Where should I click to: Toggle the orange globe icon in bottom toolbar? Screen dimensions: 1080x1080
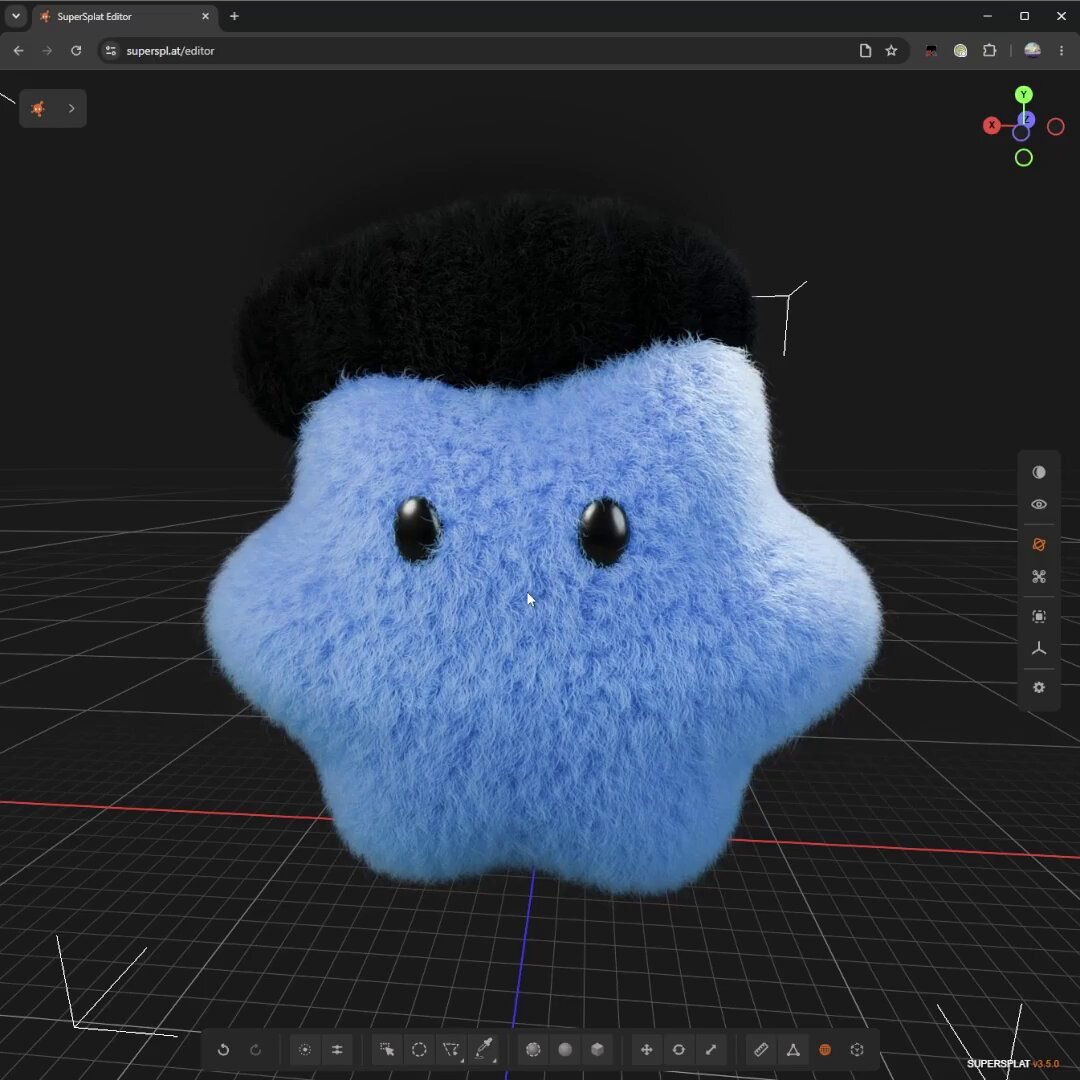825,1049
